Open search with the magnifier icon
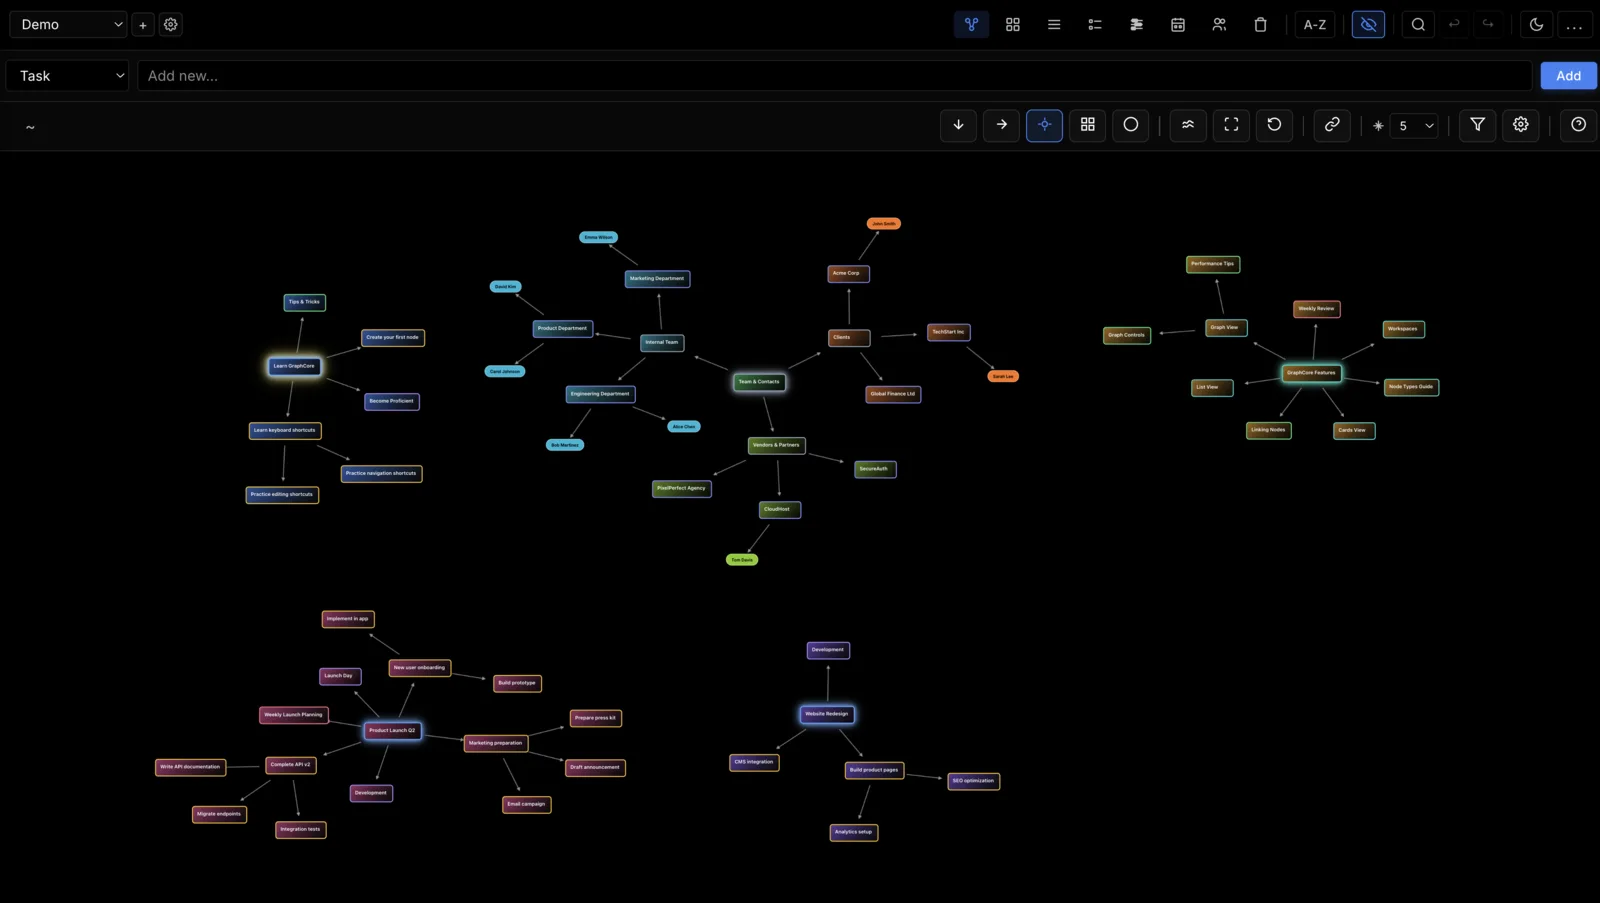The width and height of the screenshot is (1600, 903). coord(1418,24)
